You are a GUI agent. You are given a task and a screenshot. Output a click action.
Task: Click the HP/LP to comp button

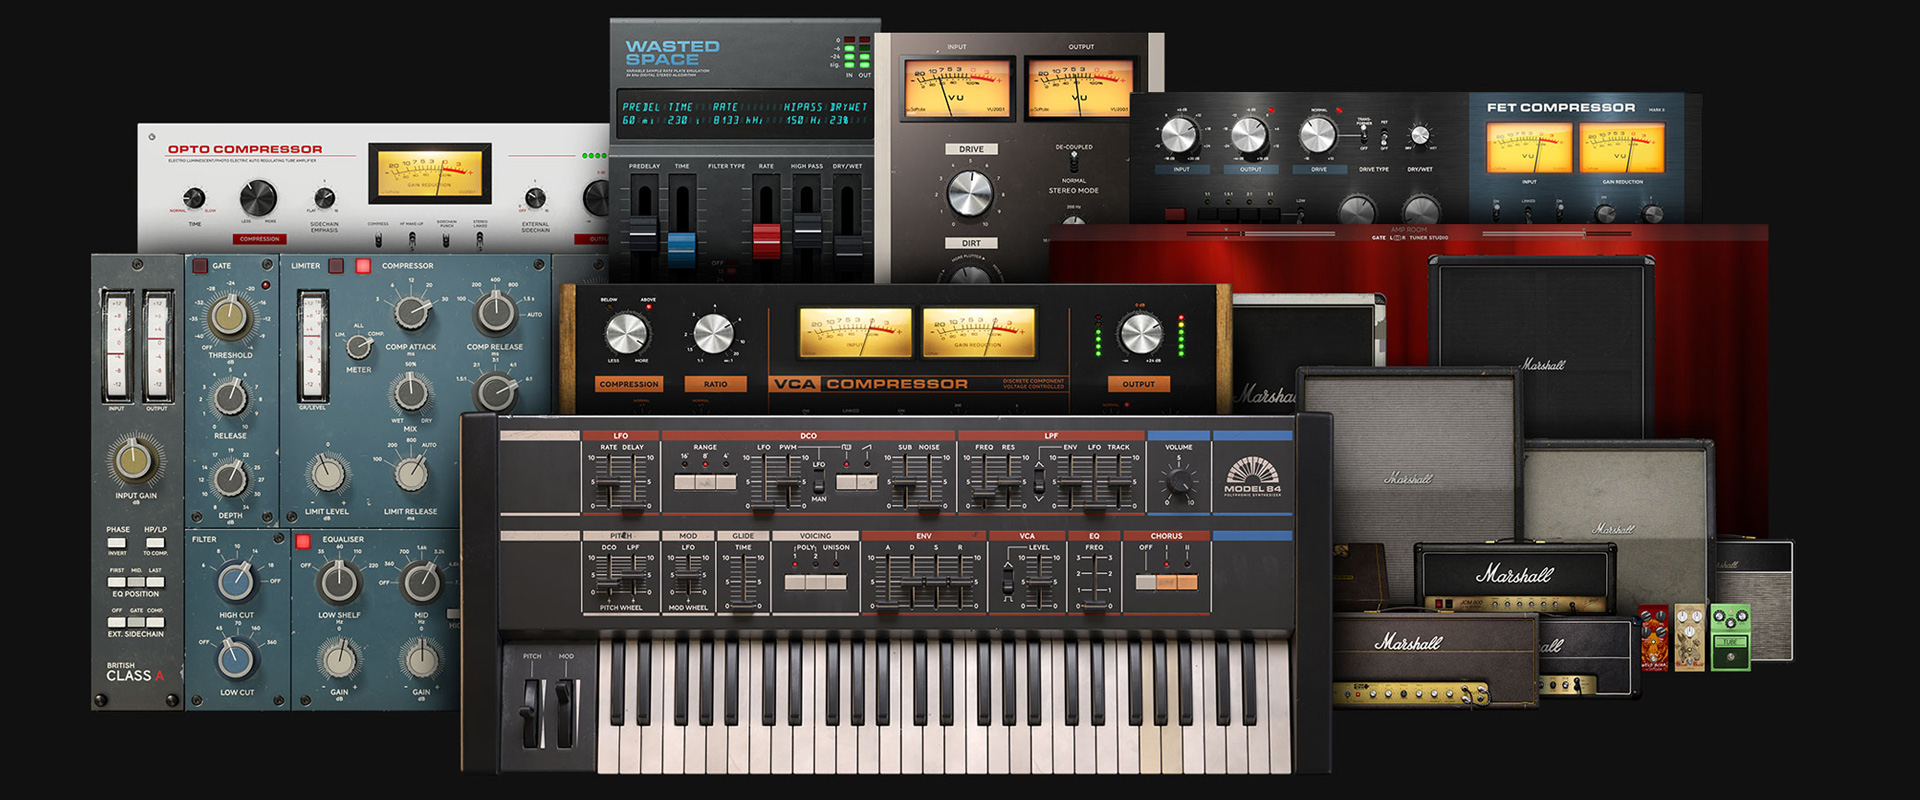click(155, 542)
